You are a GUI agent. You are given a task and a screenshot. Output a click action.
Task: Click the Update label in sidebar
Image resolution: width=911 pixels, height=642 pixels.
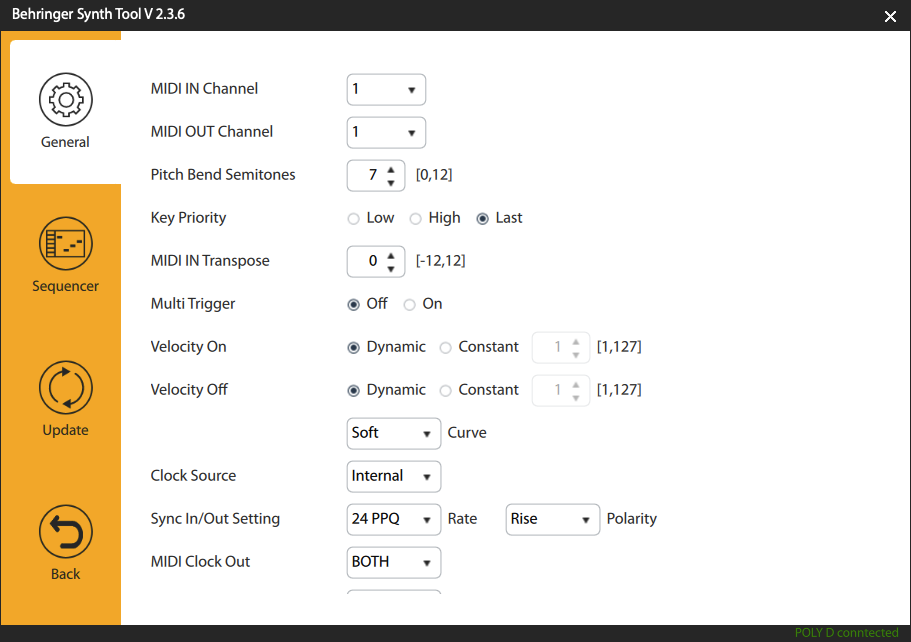tap(65, 430)
